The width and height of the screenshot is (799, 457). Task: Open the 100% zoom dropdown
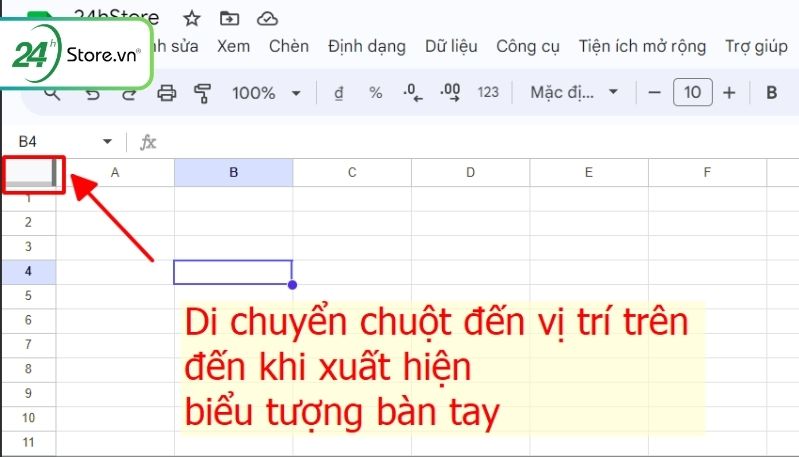point(266,93)
